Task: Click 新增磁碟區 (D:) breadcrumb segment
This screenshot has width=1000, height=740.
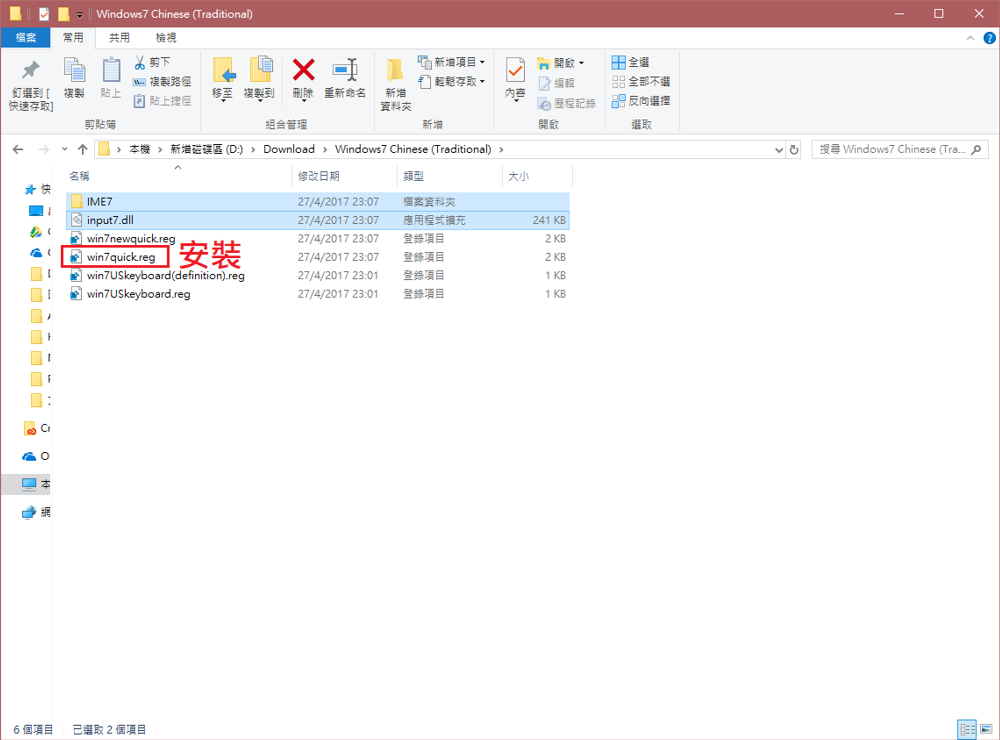Action: point(207,149)
